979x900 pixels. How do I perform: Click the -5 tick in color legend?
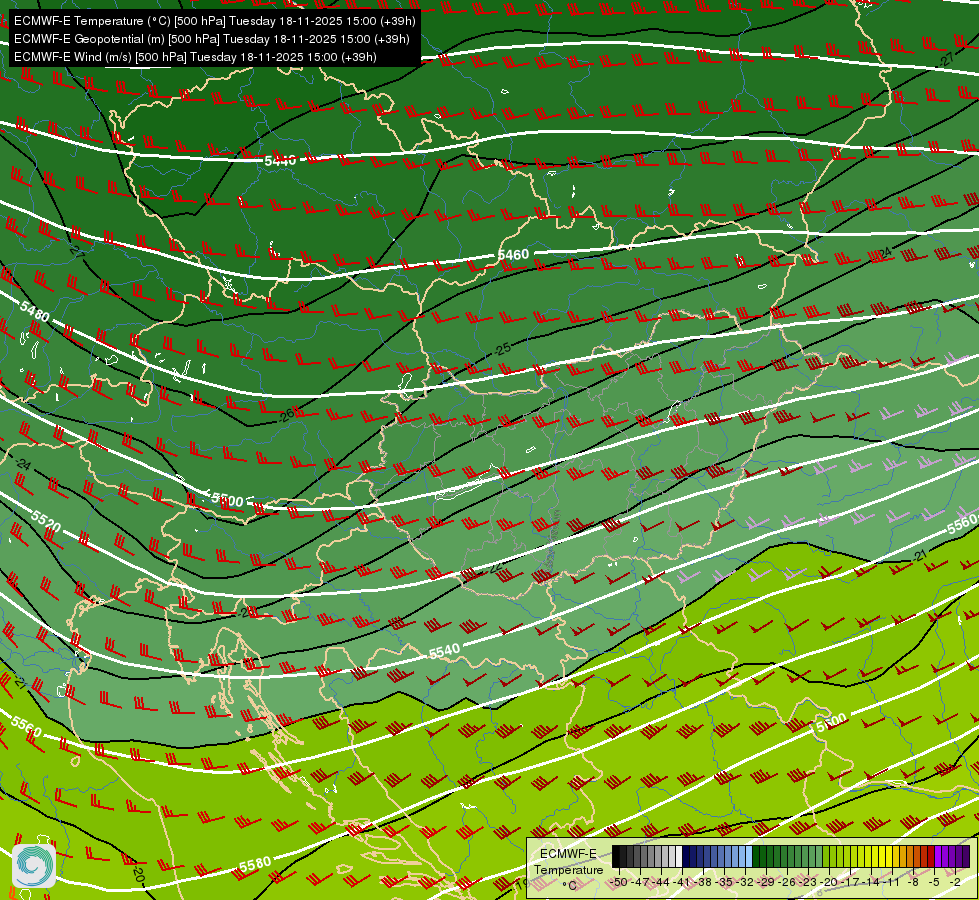(x=935, y=882)
